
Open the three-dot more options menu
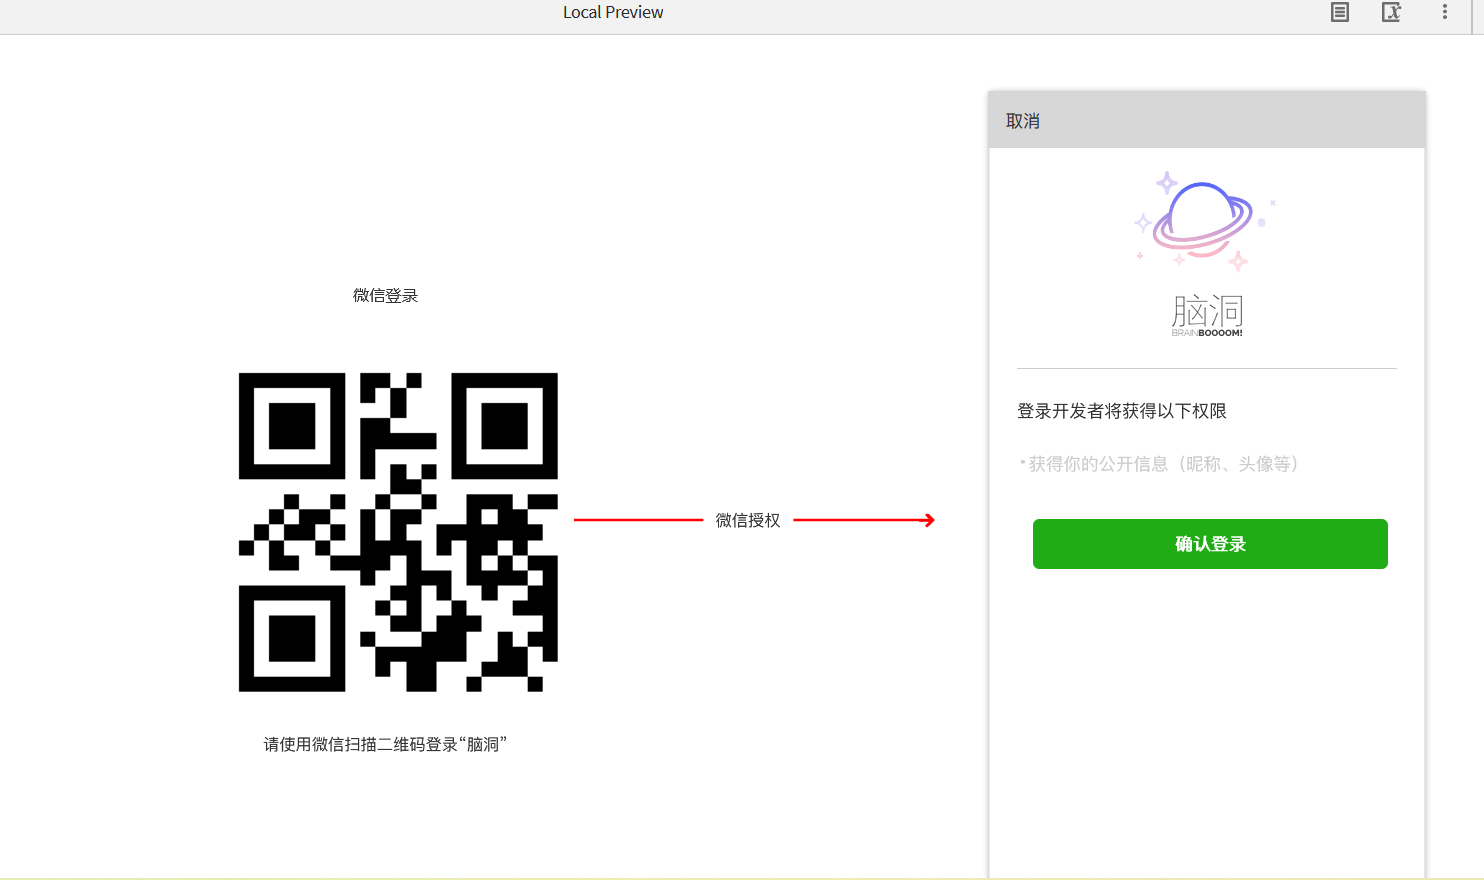1445,12
